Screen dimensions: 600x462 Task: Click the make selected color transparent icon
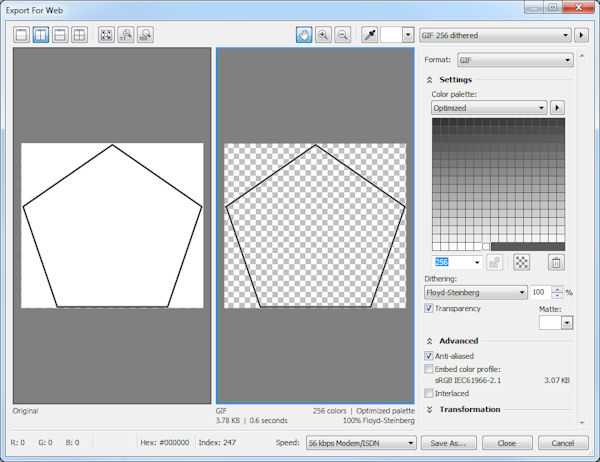pyautogui.click(x=521, y=262)
